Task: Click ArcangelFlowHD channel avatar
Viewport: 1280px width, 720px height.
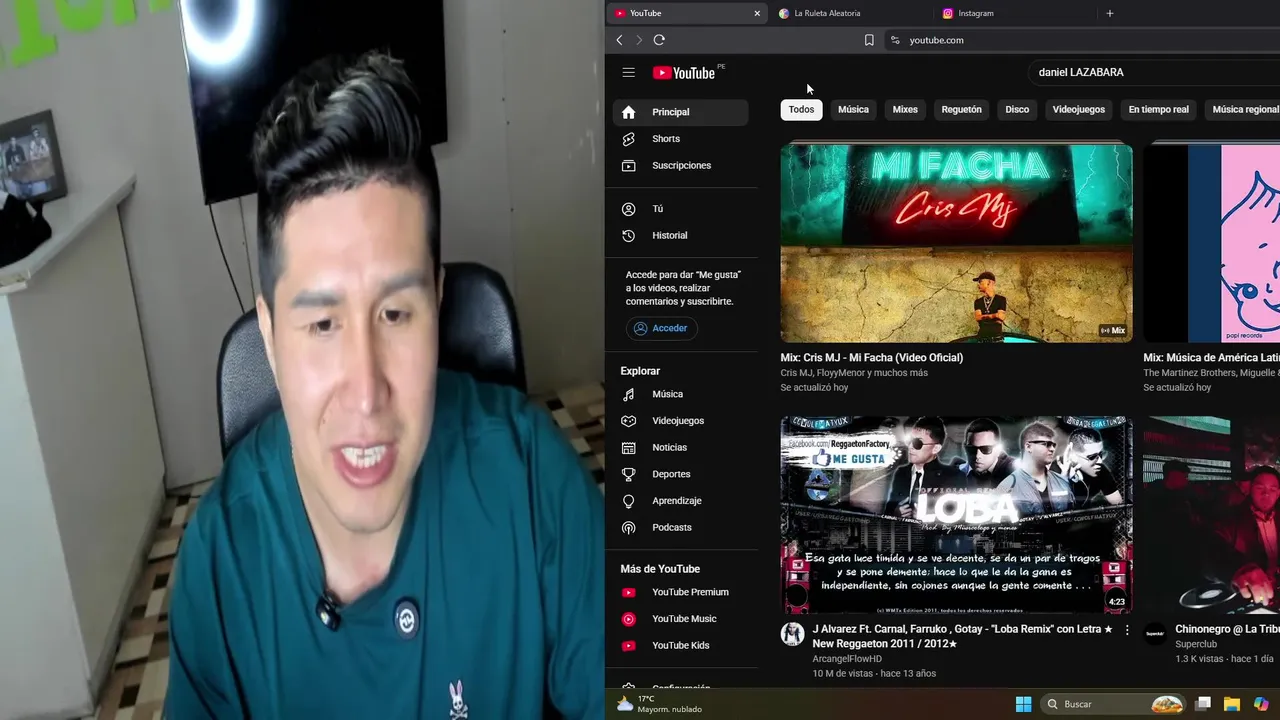Action: 792,633
